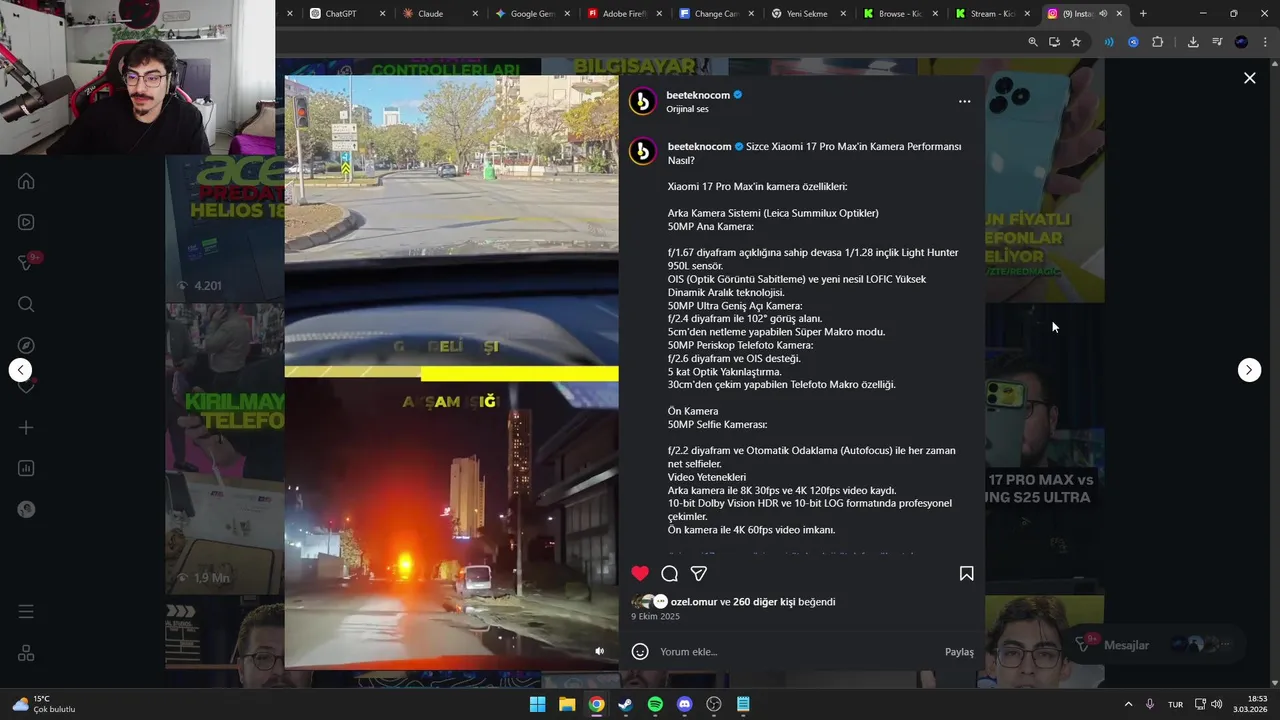Switch to the 'Stream - Kick' tab
The height and width of the screenshot is (720, 1280).
click(991, 14)
